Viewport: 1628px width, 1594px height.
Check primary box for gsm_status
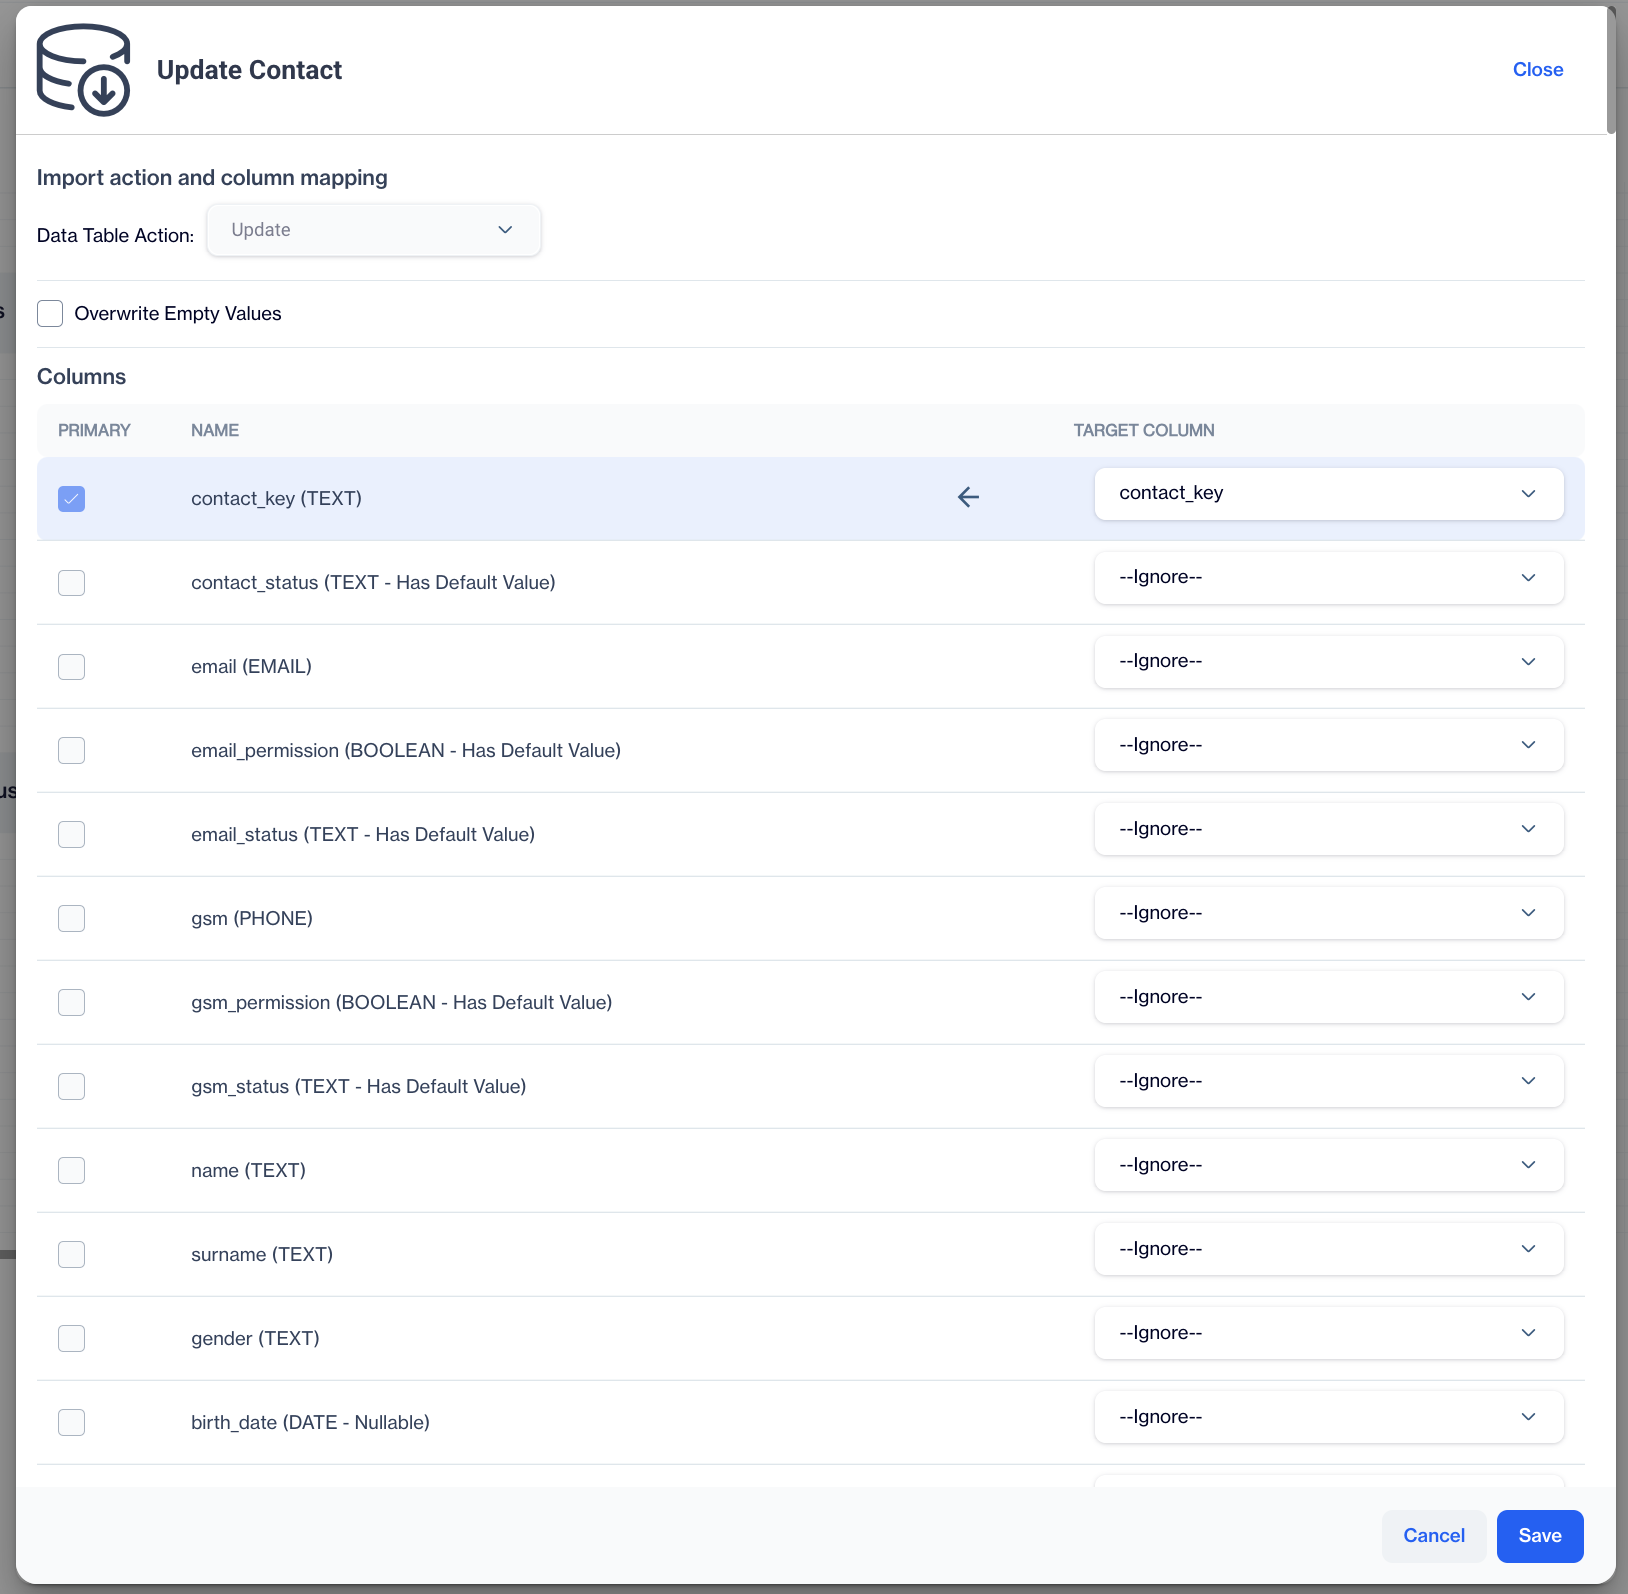(x=72, y=1086)
